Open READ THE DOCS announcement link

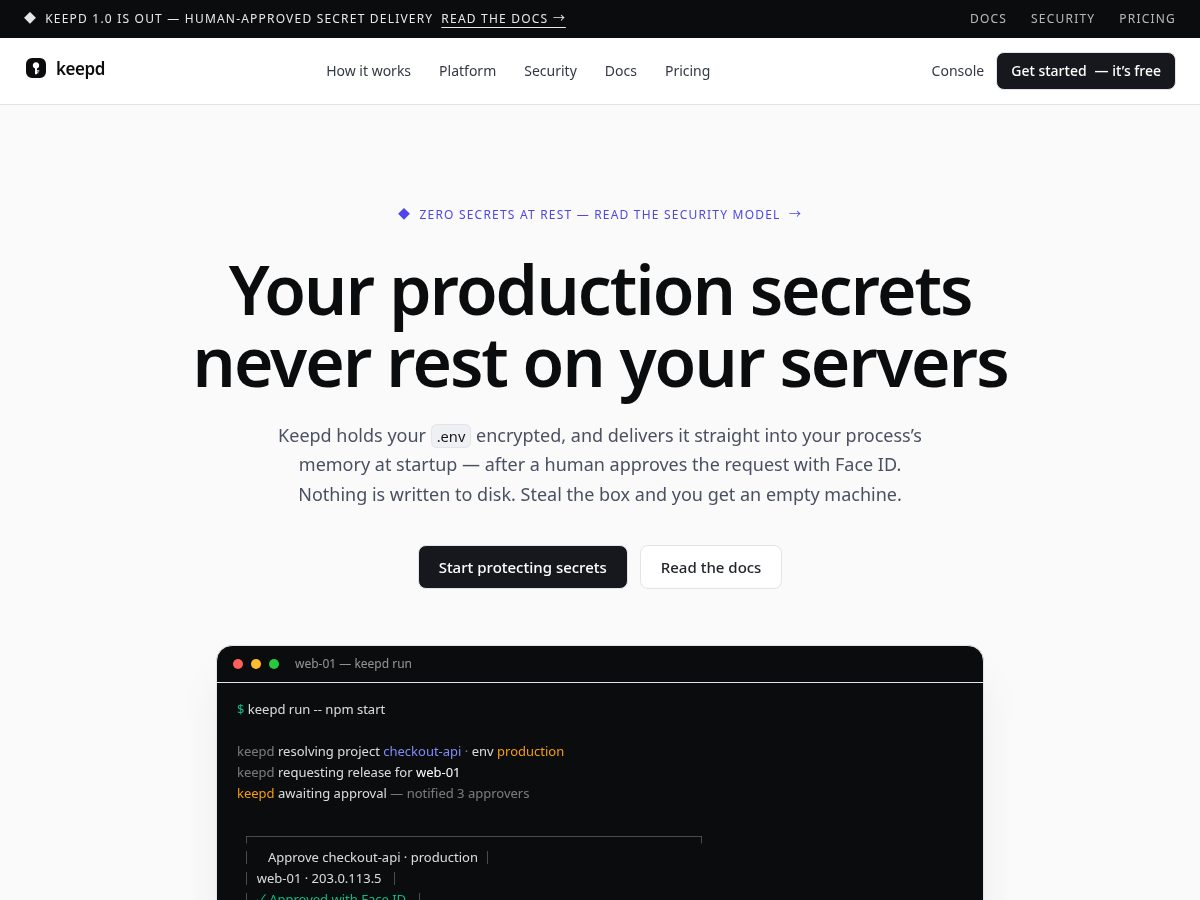(503, 19)
